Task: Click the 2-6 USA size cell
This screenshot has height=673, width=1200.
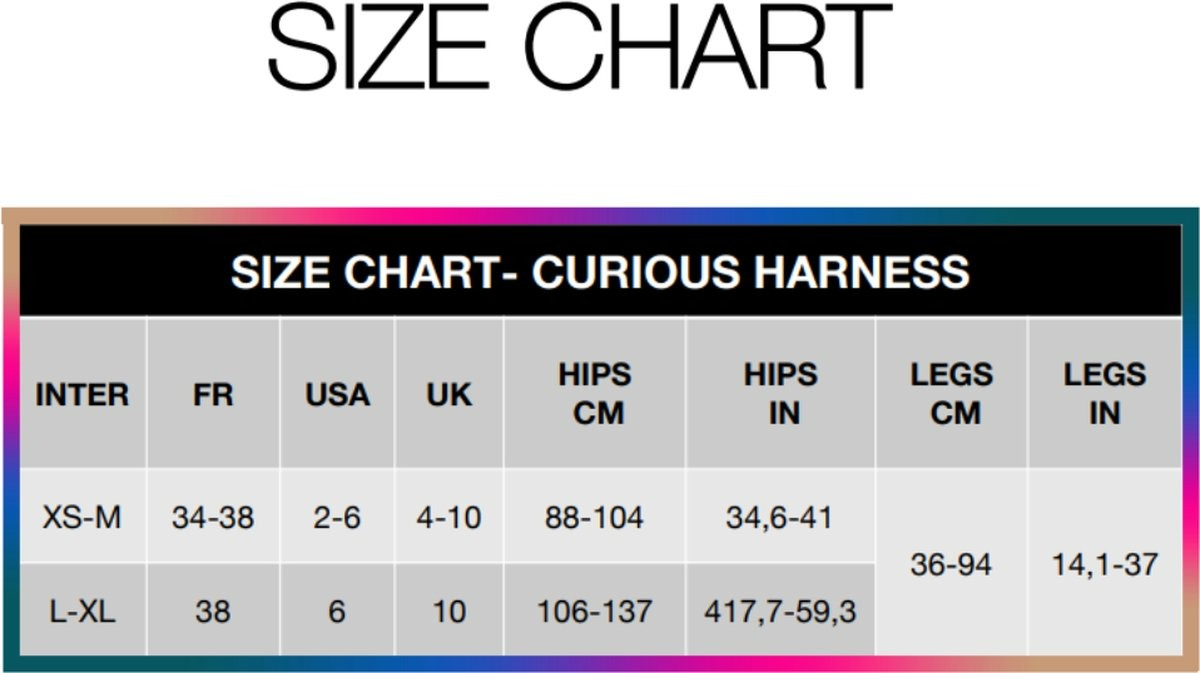Action: click(337, 518)
